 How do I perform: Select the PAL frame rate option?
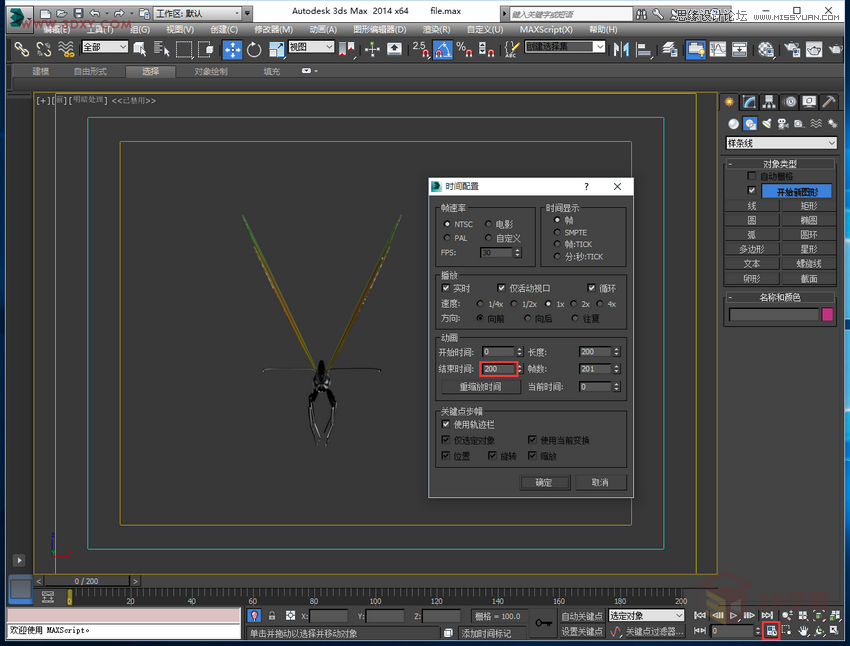(448, 238)
